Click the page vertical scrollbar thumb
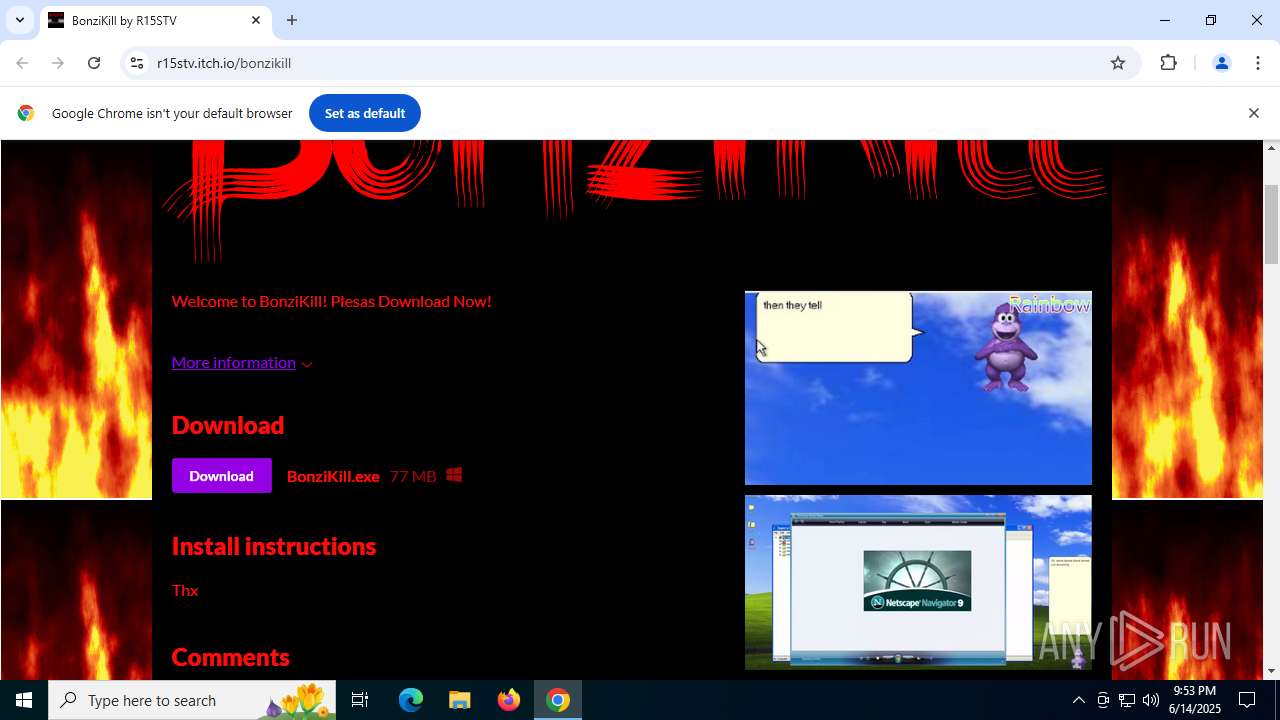Screen dimensions: 1280x720 point(1272,224)
